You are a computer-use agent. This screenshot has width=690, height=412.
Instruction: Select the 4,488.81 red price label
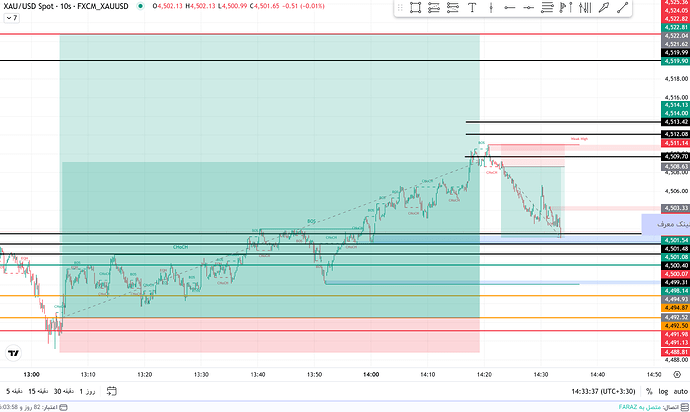[x=675, y=352]
